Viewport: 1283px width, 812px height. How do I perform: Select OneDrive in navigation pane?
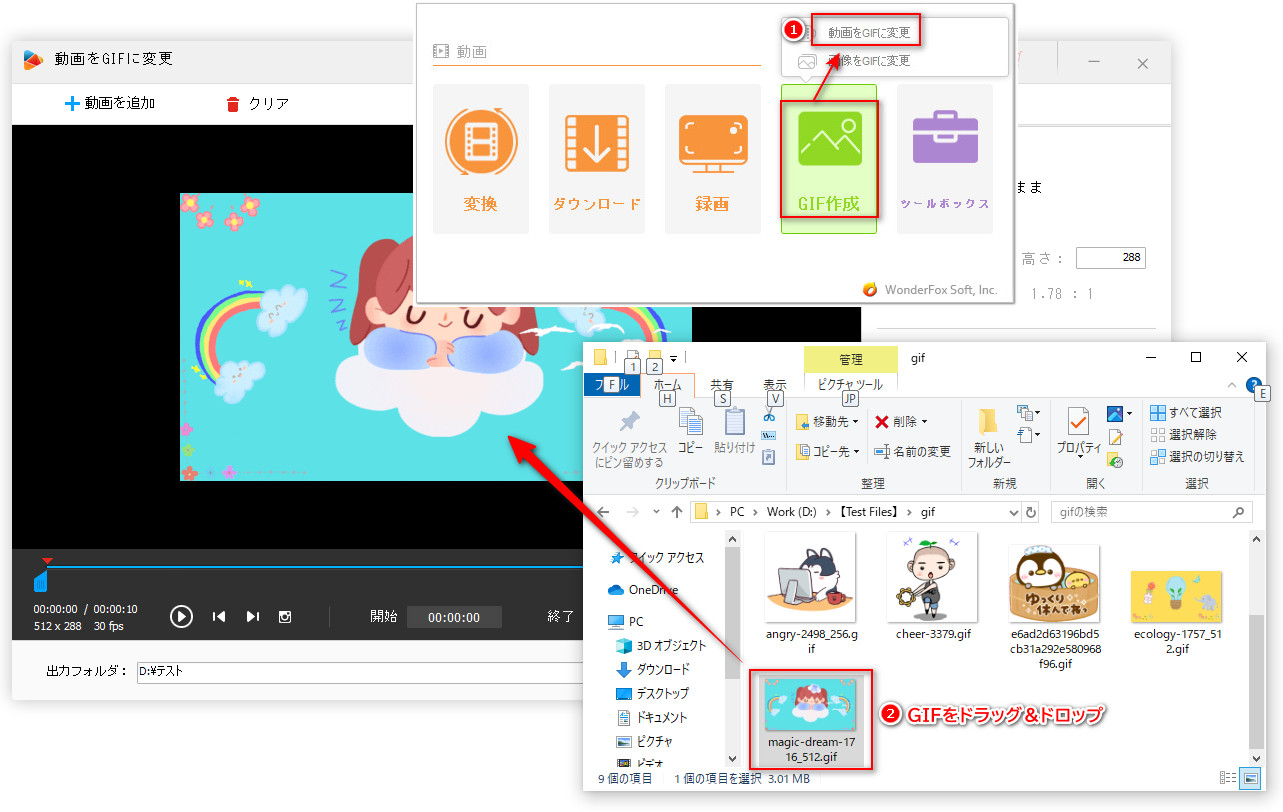pos(643,590)
